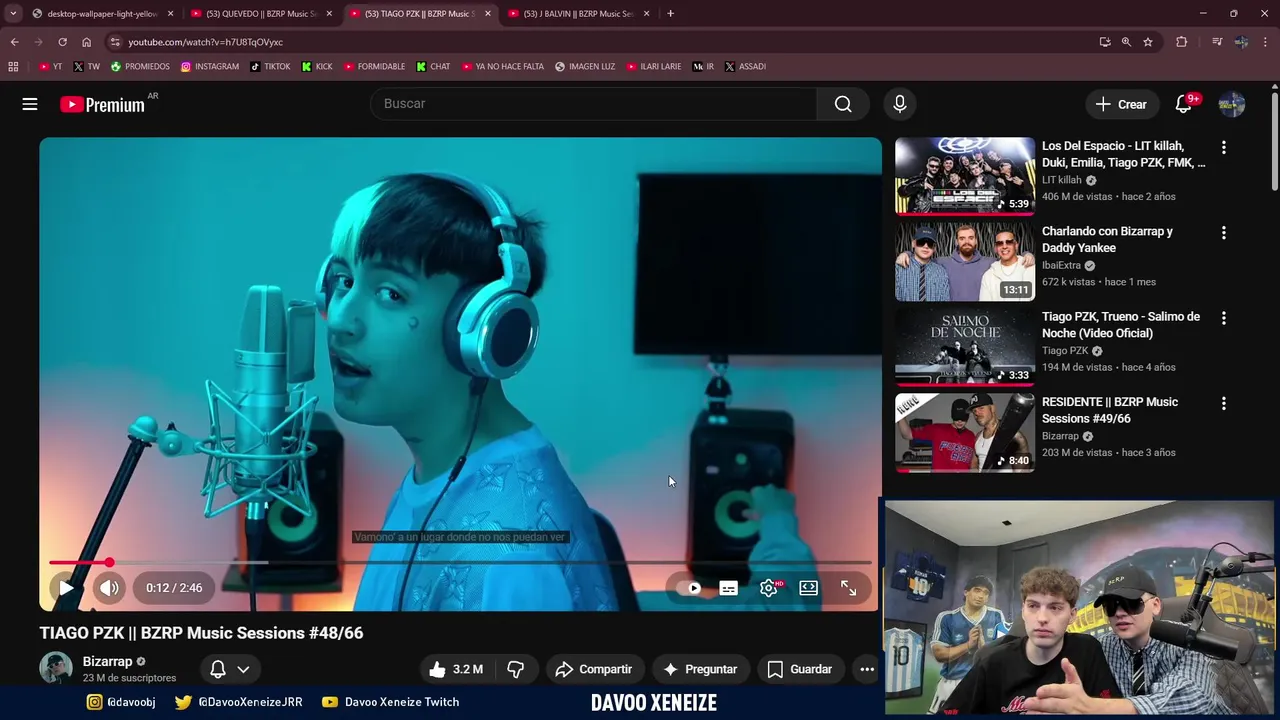Open LIT killah channel name under first video

tap(1062, 180)
